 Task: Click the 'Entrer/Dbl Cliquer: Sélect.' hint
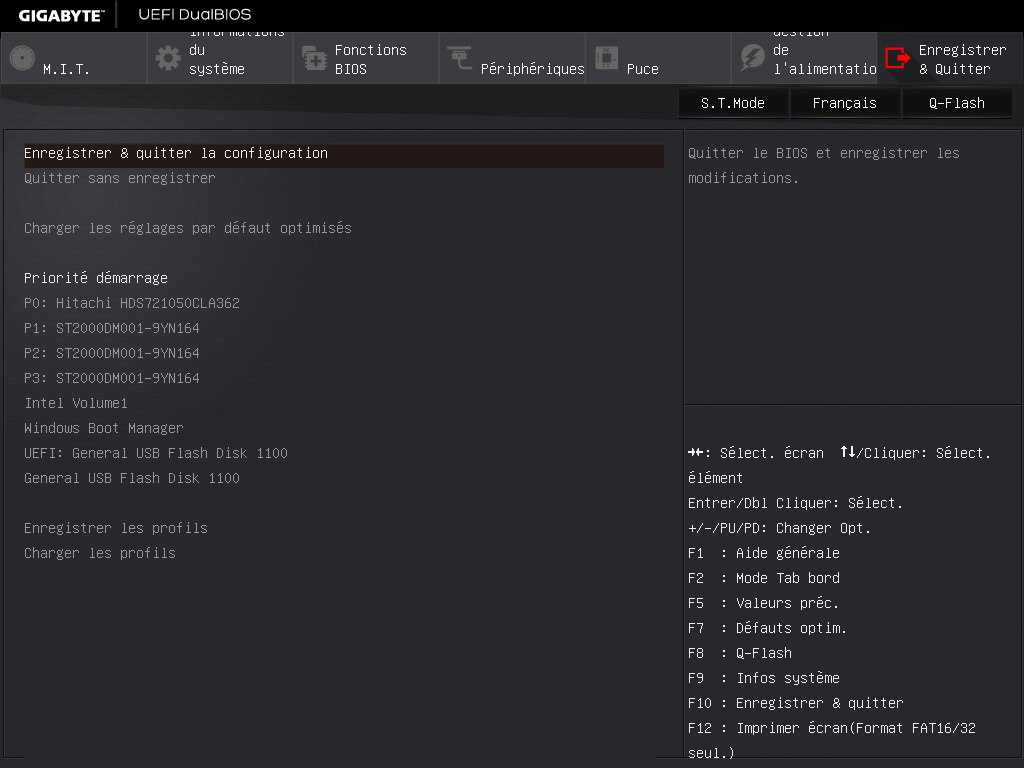coord(795,504)
